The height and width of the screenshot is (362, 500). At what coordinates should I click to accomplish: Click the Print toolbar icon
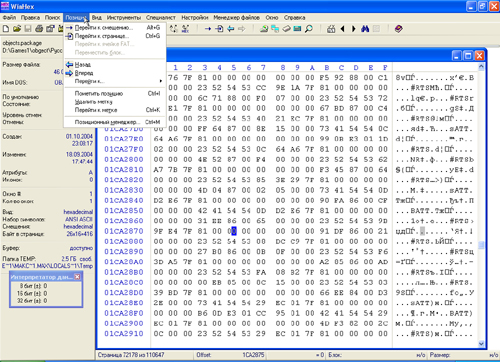[39, 29]
